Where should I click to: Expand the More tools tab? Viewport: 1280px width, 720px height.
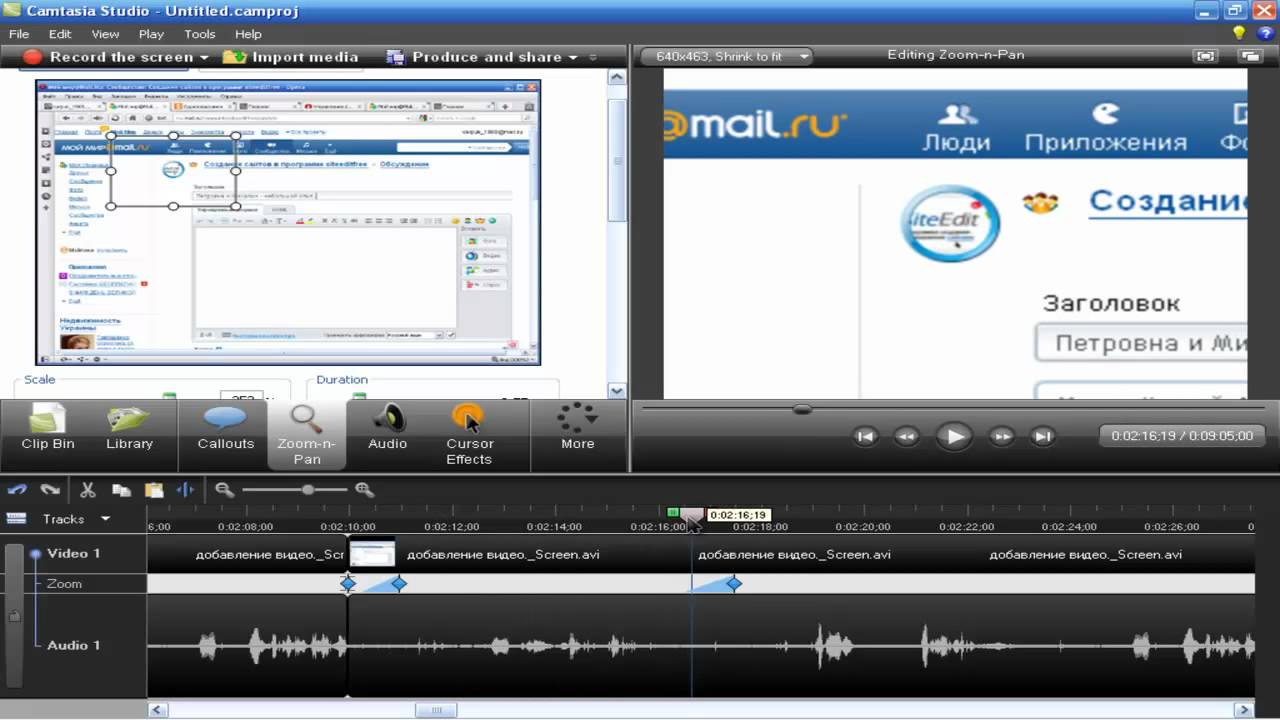(x=577, y=427)
